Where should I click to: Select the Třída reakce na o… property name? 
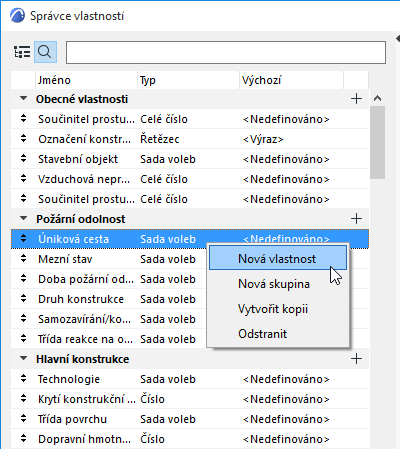click(85, 339)
